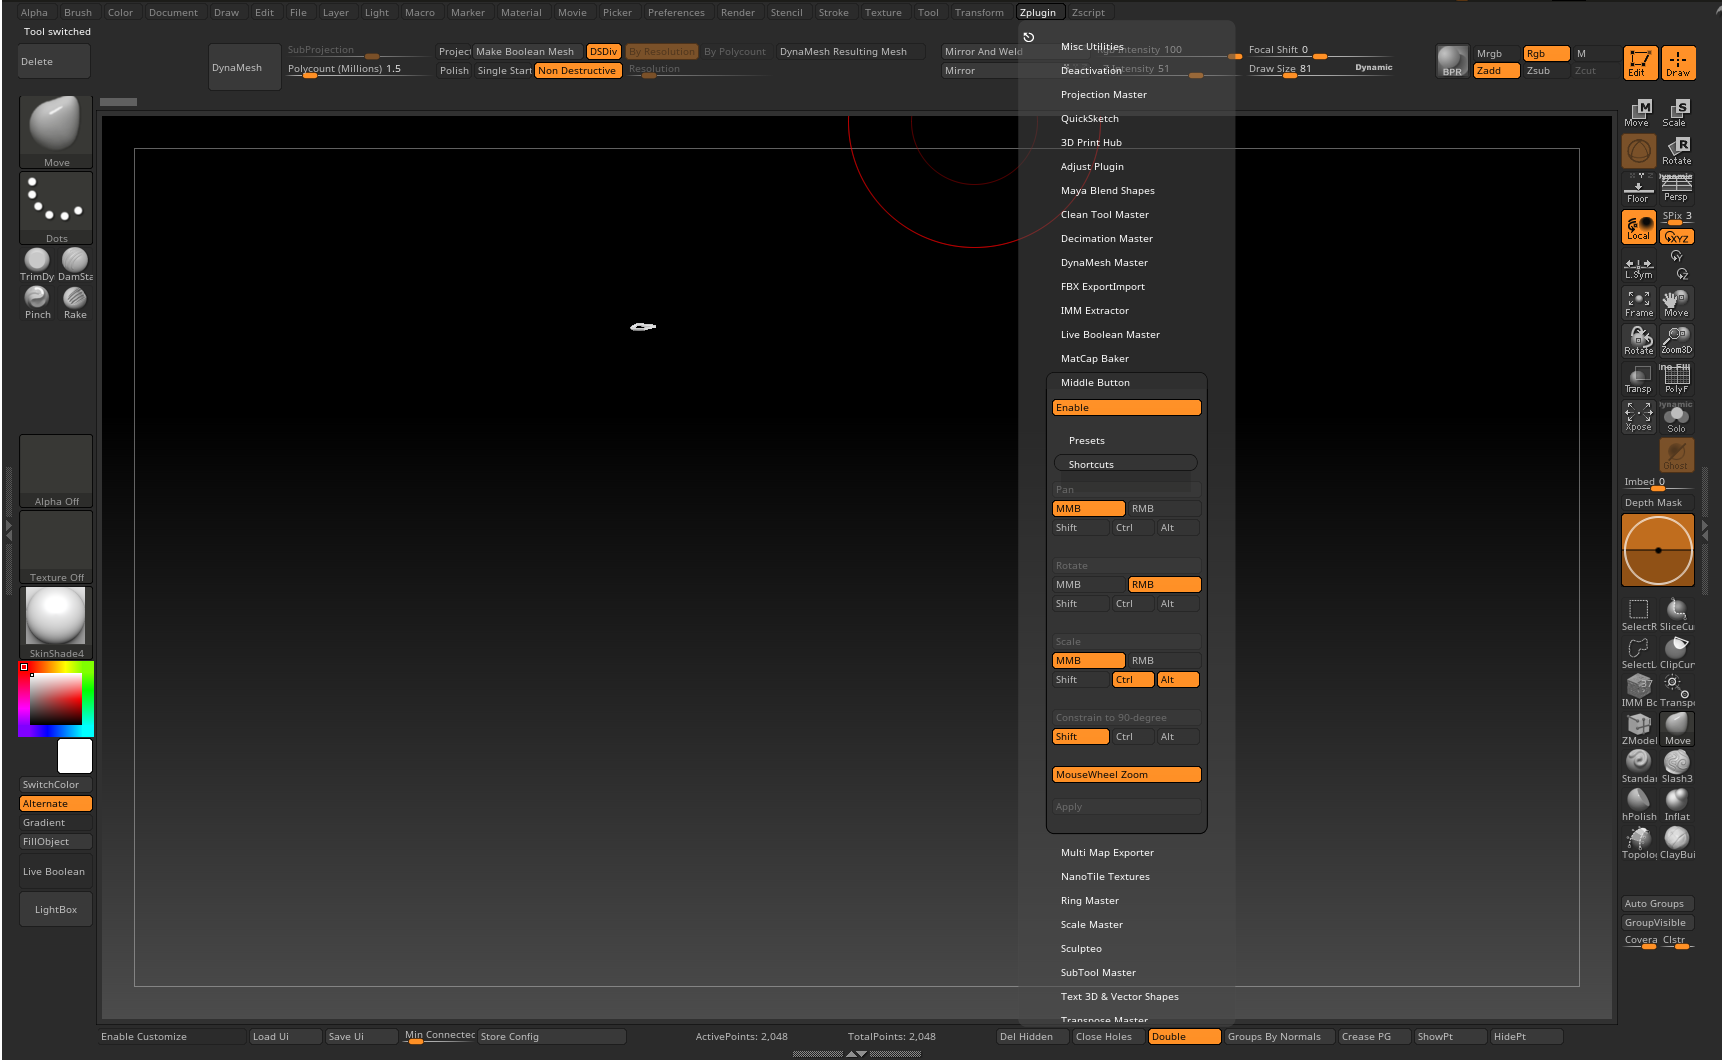
Task: Open the Alpha Off selector
Action: [x=56, y=471]
